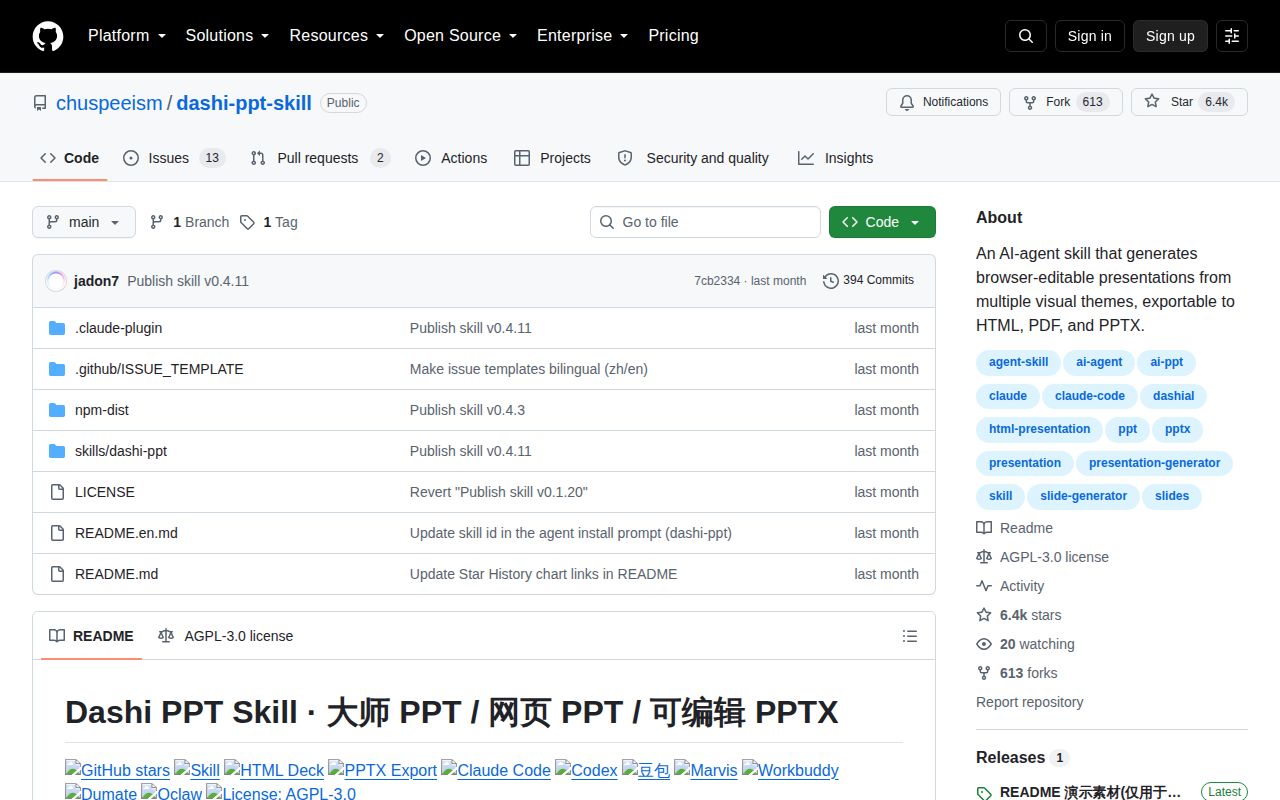
Task: Open the dashi-ppt-skill repository name link
Action: (244, 103)
